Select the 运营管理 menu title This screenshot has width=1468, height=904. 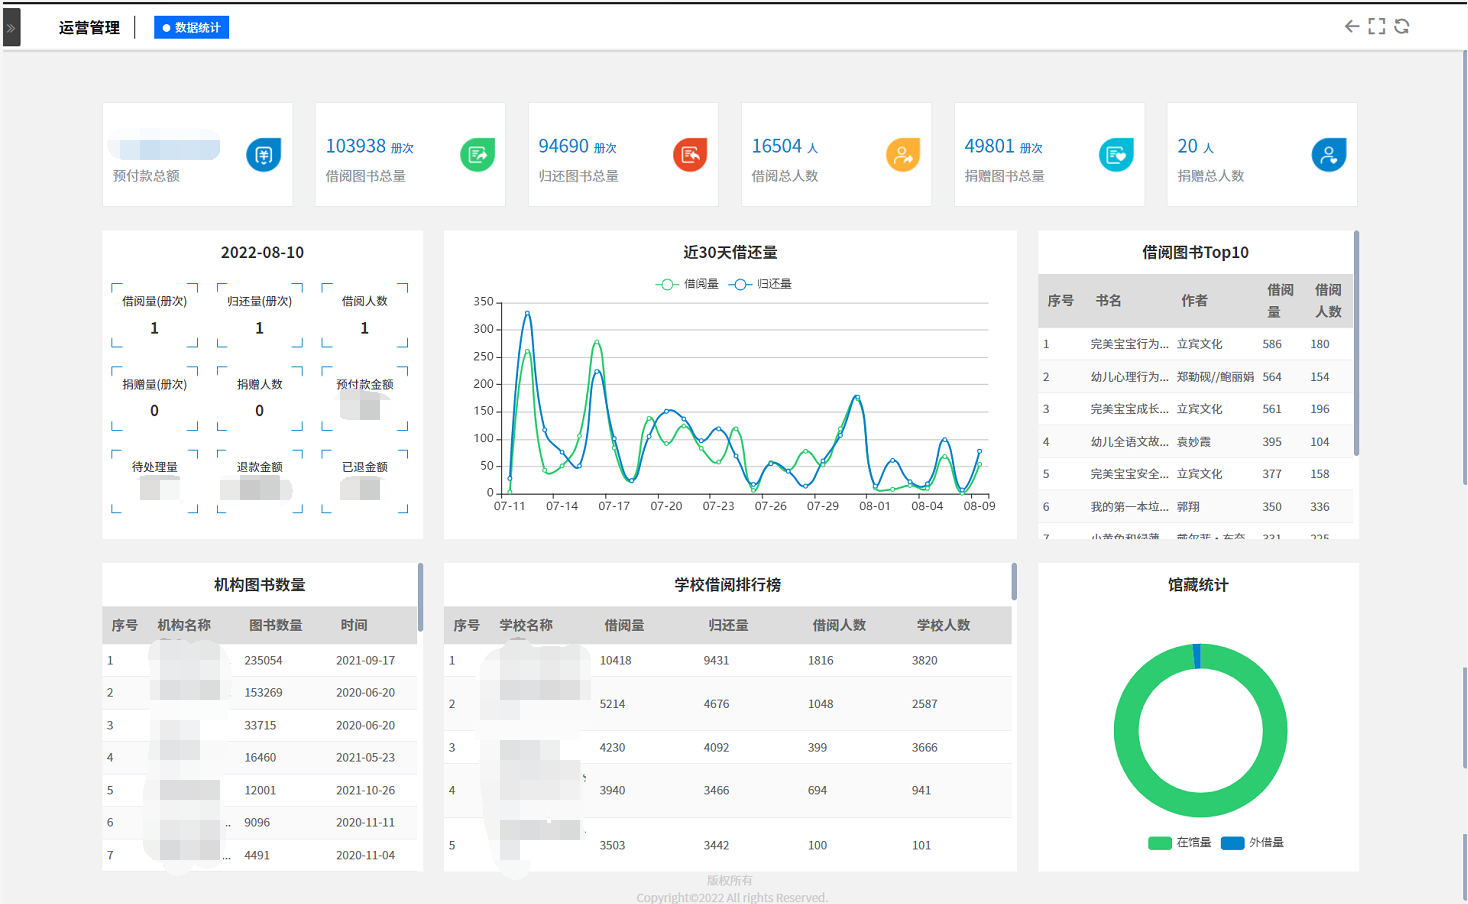(x=89, y=28)
